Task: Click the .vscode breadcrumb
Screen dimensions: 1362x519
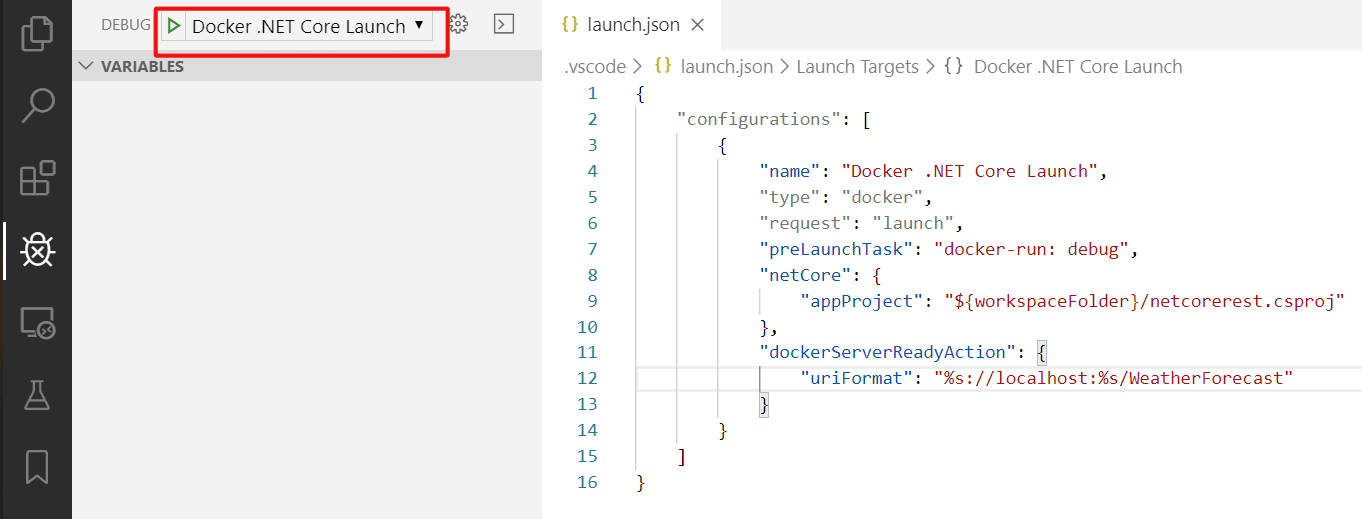Action: (x=594, y=67)
